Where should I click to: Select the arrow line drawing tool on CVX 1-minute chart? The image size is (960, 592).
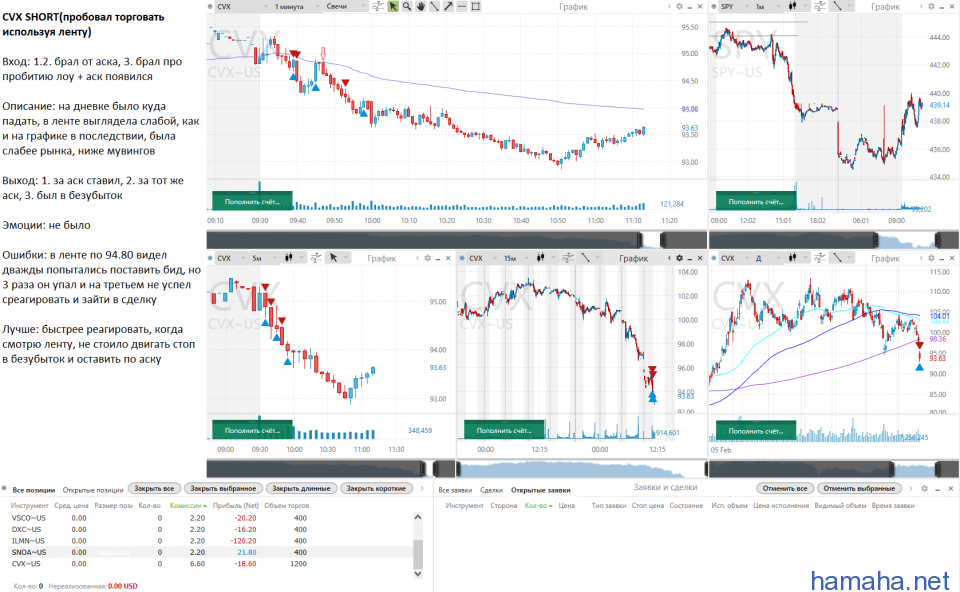point(448,7)
